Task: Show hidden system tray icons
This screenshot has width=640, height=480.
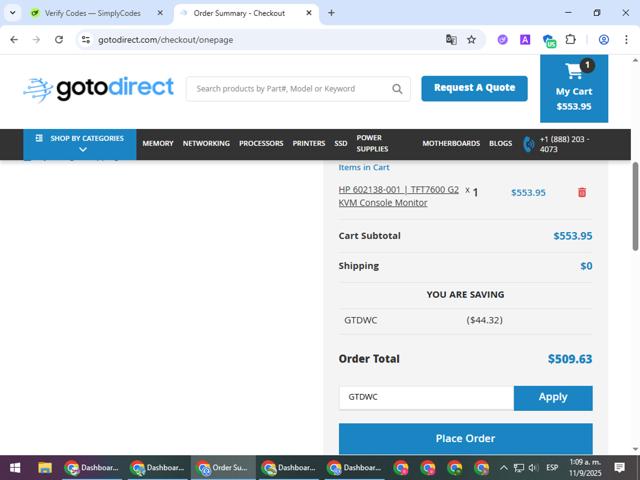Action: click(504, 468)
